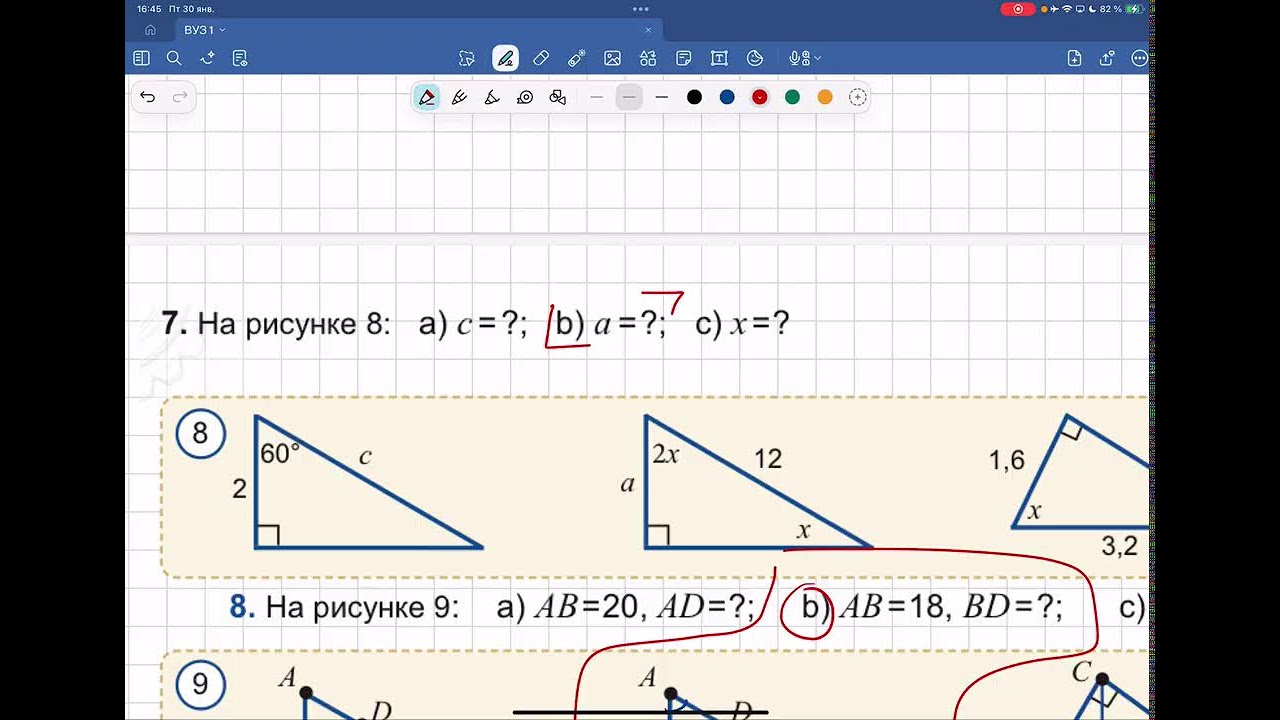
Task: Go to the home library screen
Action: click(150, 30)
